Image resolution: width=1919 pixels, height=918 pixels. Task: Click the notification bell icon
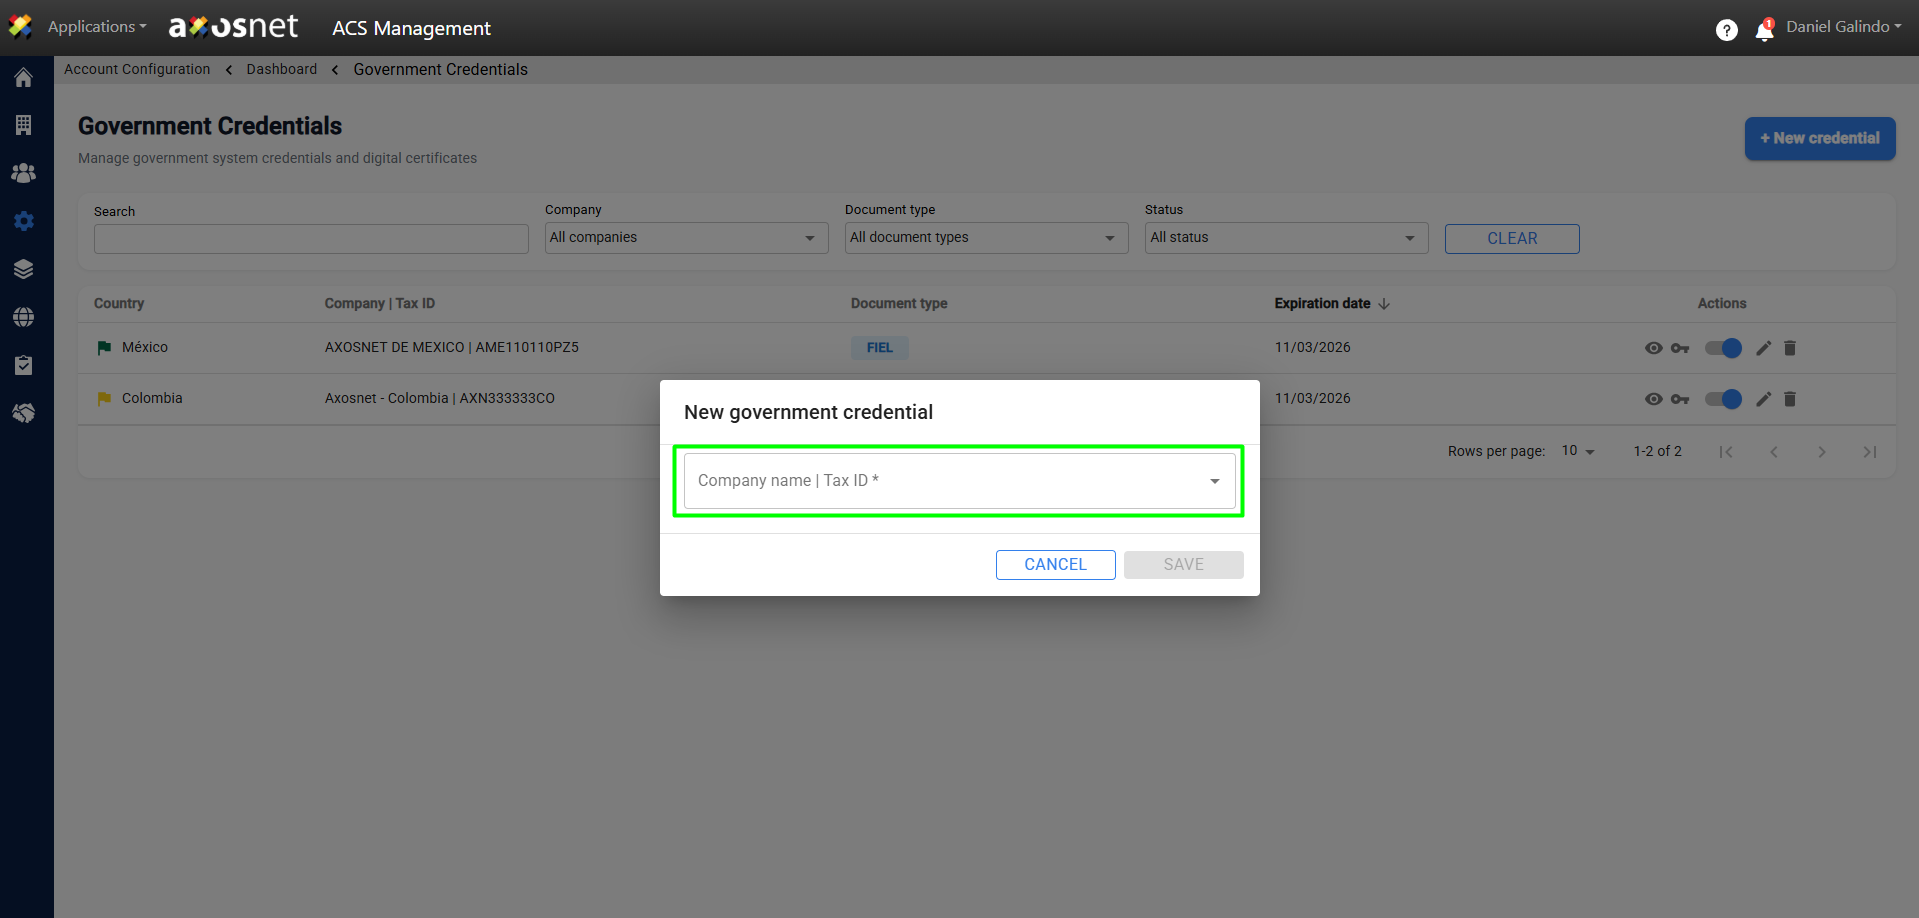pos(1764,31)
